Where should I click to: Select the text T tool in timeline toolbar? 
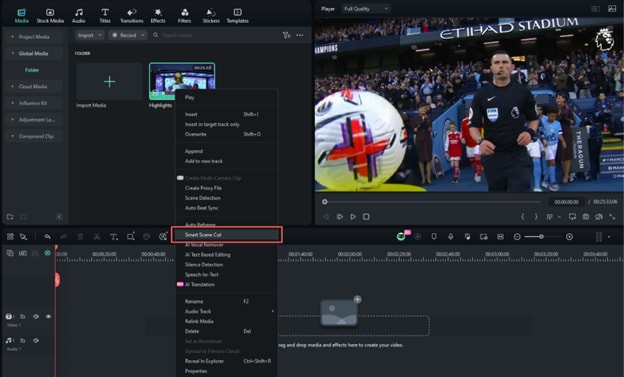tap(114, 237)
